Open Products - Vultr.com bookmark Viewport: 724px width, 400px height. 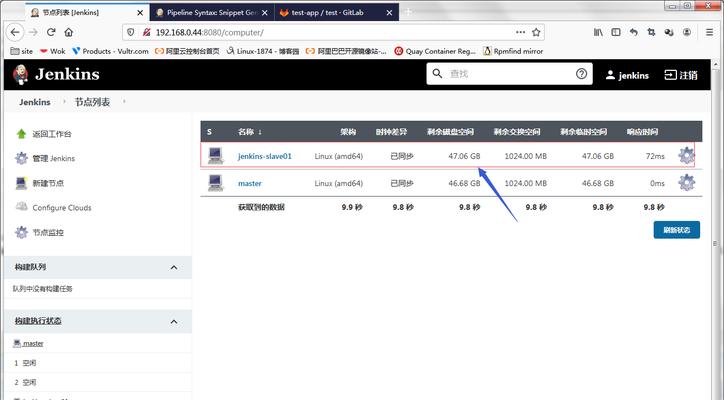pos(110,51)
